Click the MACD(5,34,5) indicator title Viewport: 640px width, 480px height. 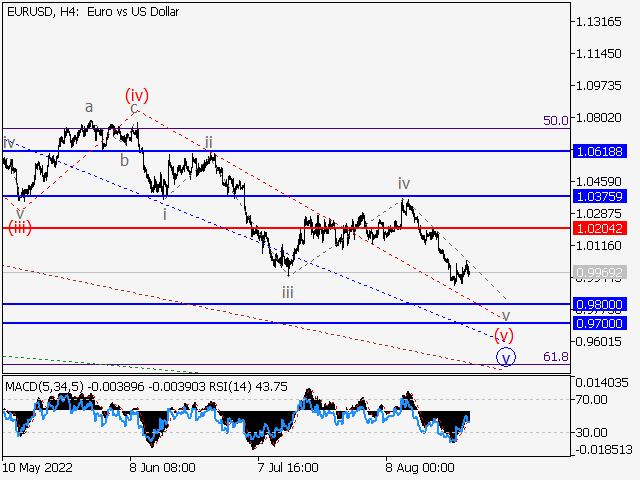(x=44, y=387)
